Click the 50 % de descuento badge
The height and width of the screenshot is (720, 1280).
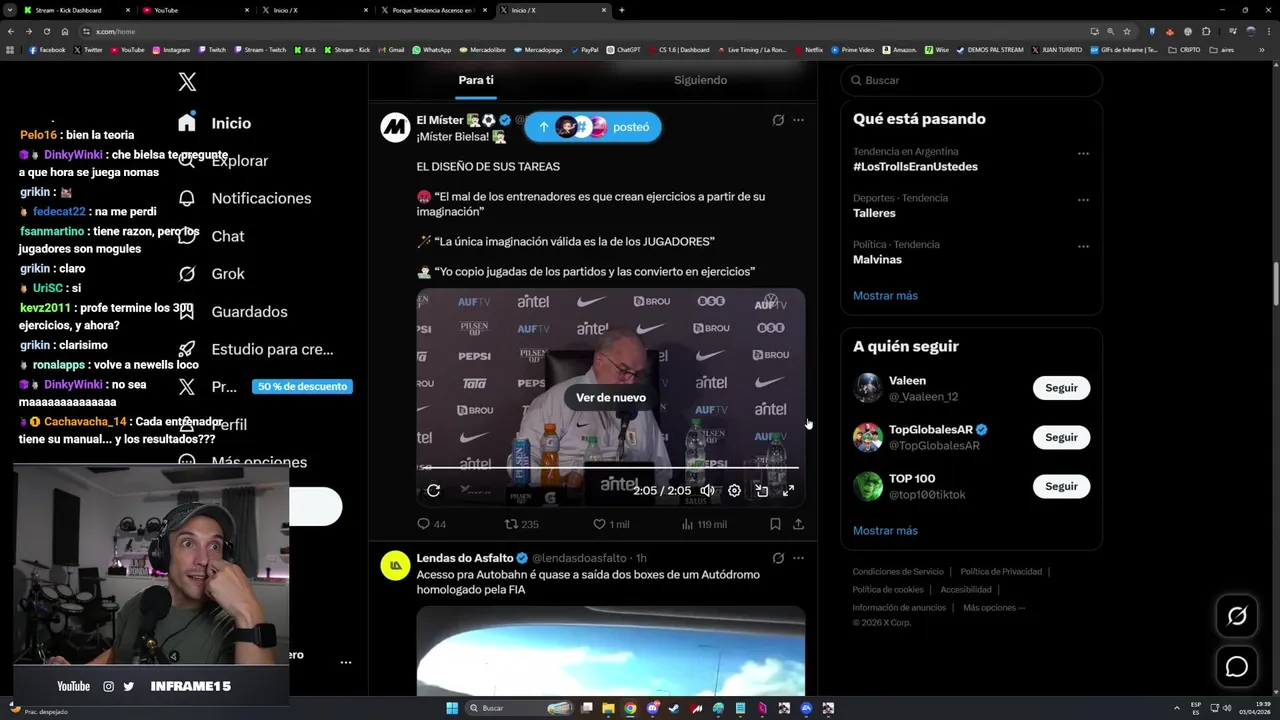[x=302, y=387]
